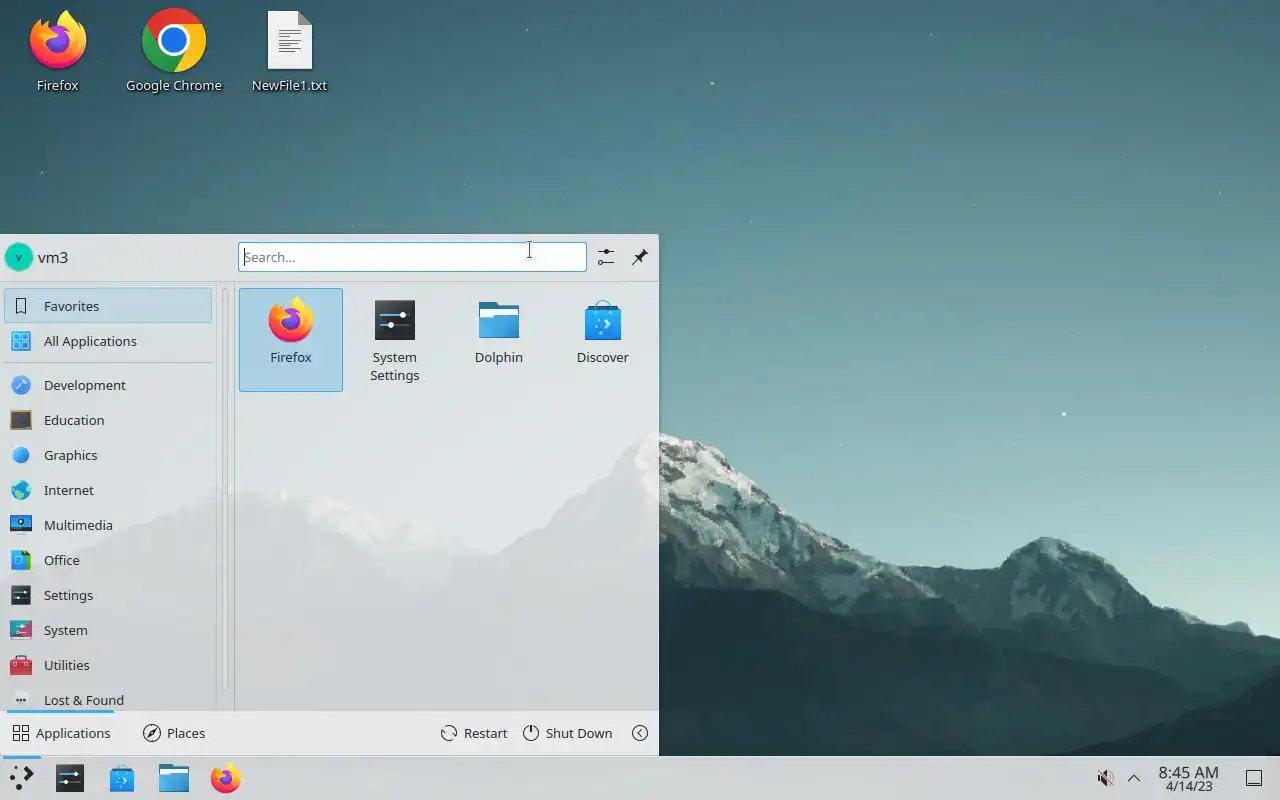The height and width of the screenshot is (800, 1280).
Task: Open Discover from the taskbar
Action: pyautogui.click(x=122, y=778)
